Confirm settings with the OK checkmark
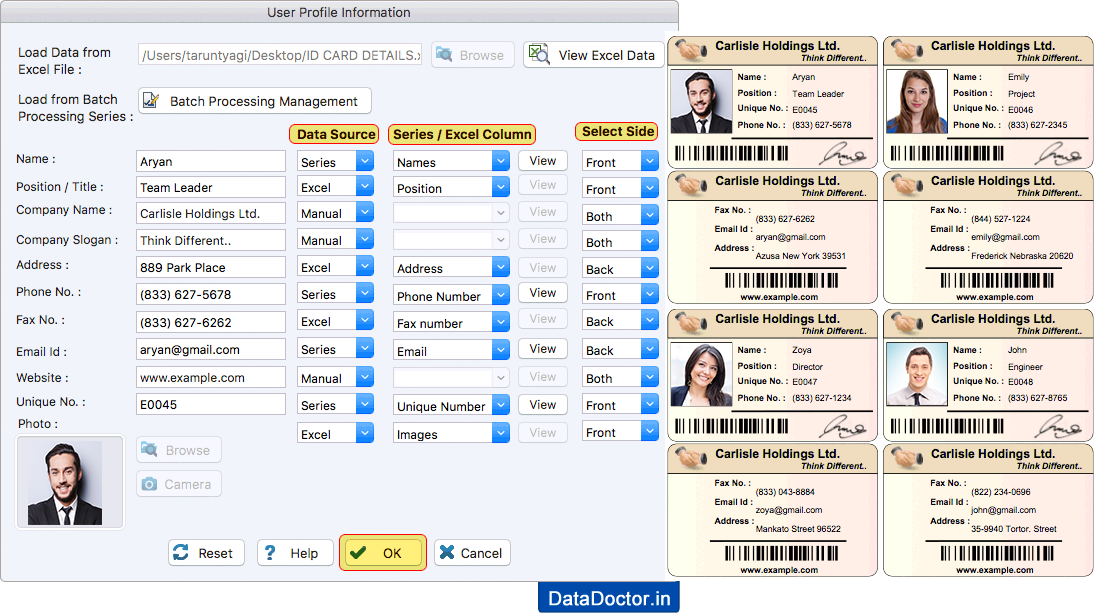 tap(382, 552)
